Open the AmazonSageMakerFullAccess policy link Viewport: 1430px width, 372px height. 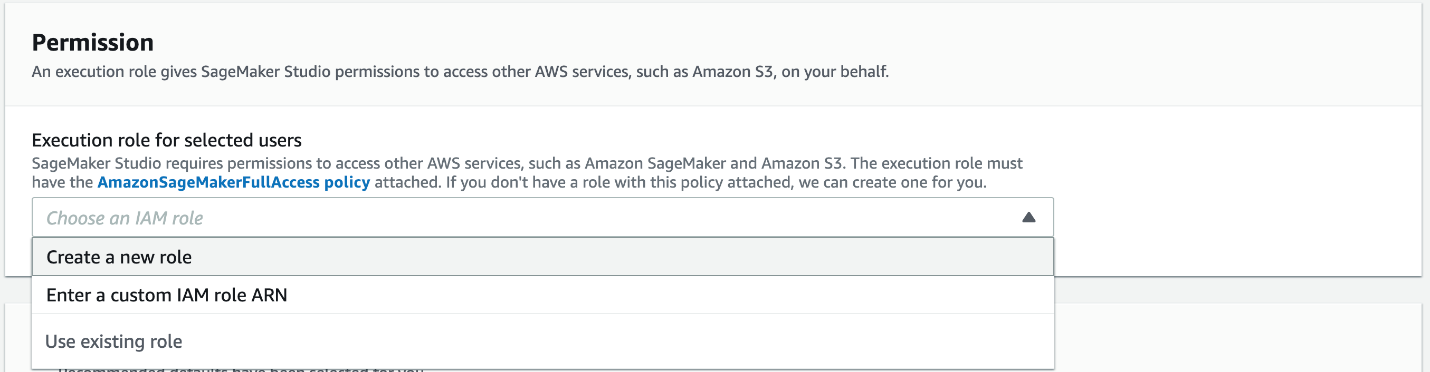[233, 183]
